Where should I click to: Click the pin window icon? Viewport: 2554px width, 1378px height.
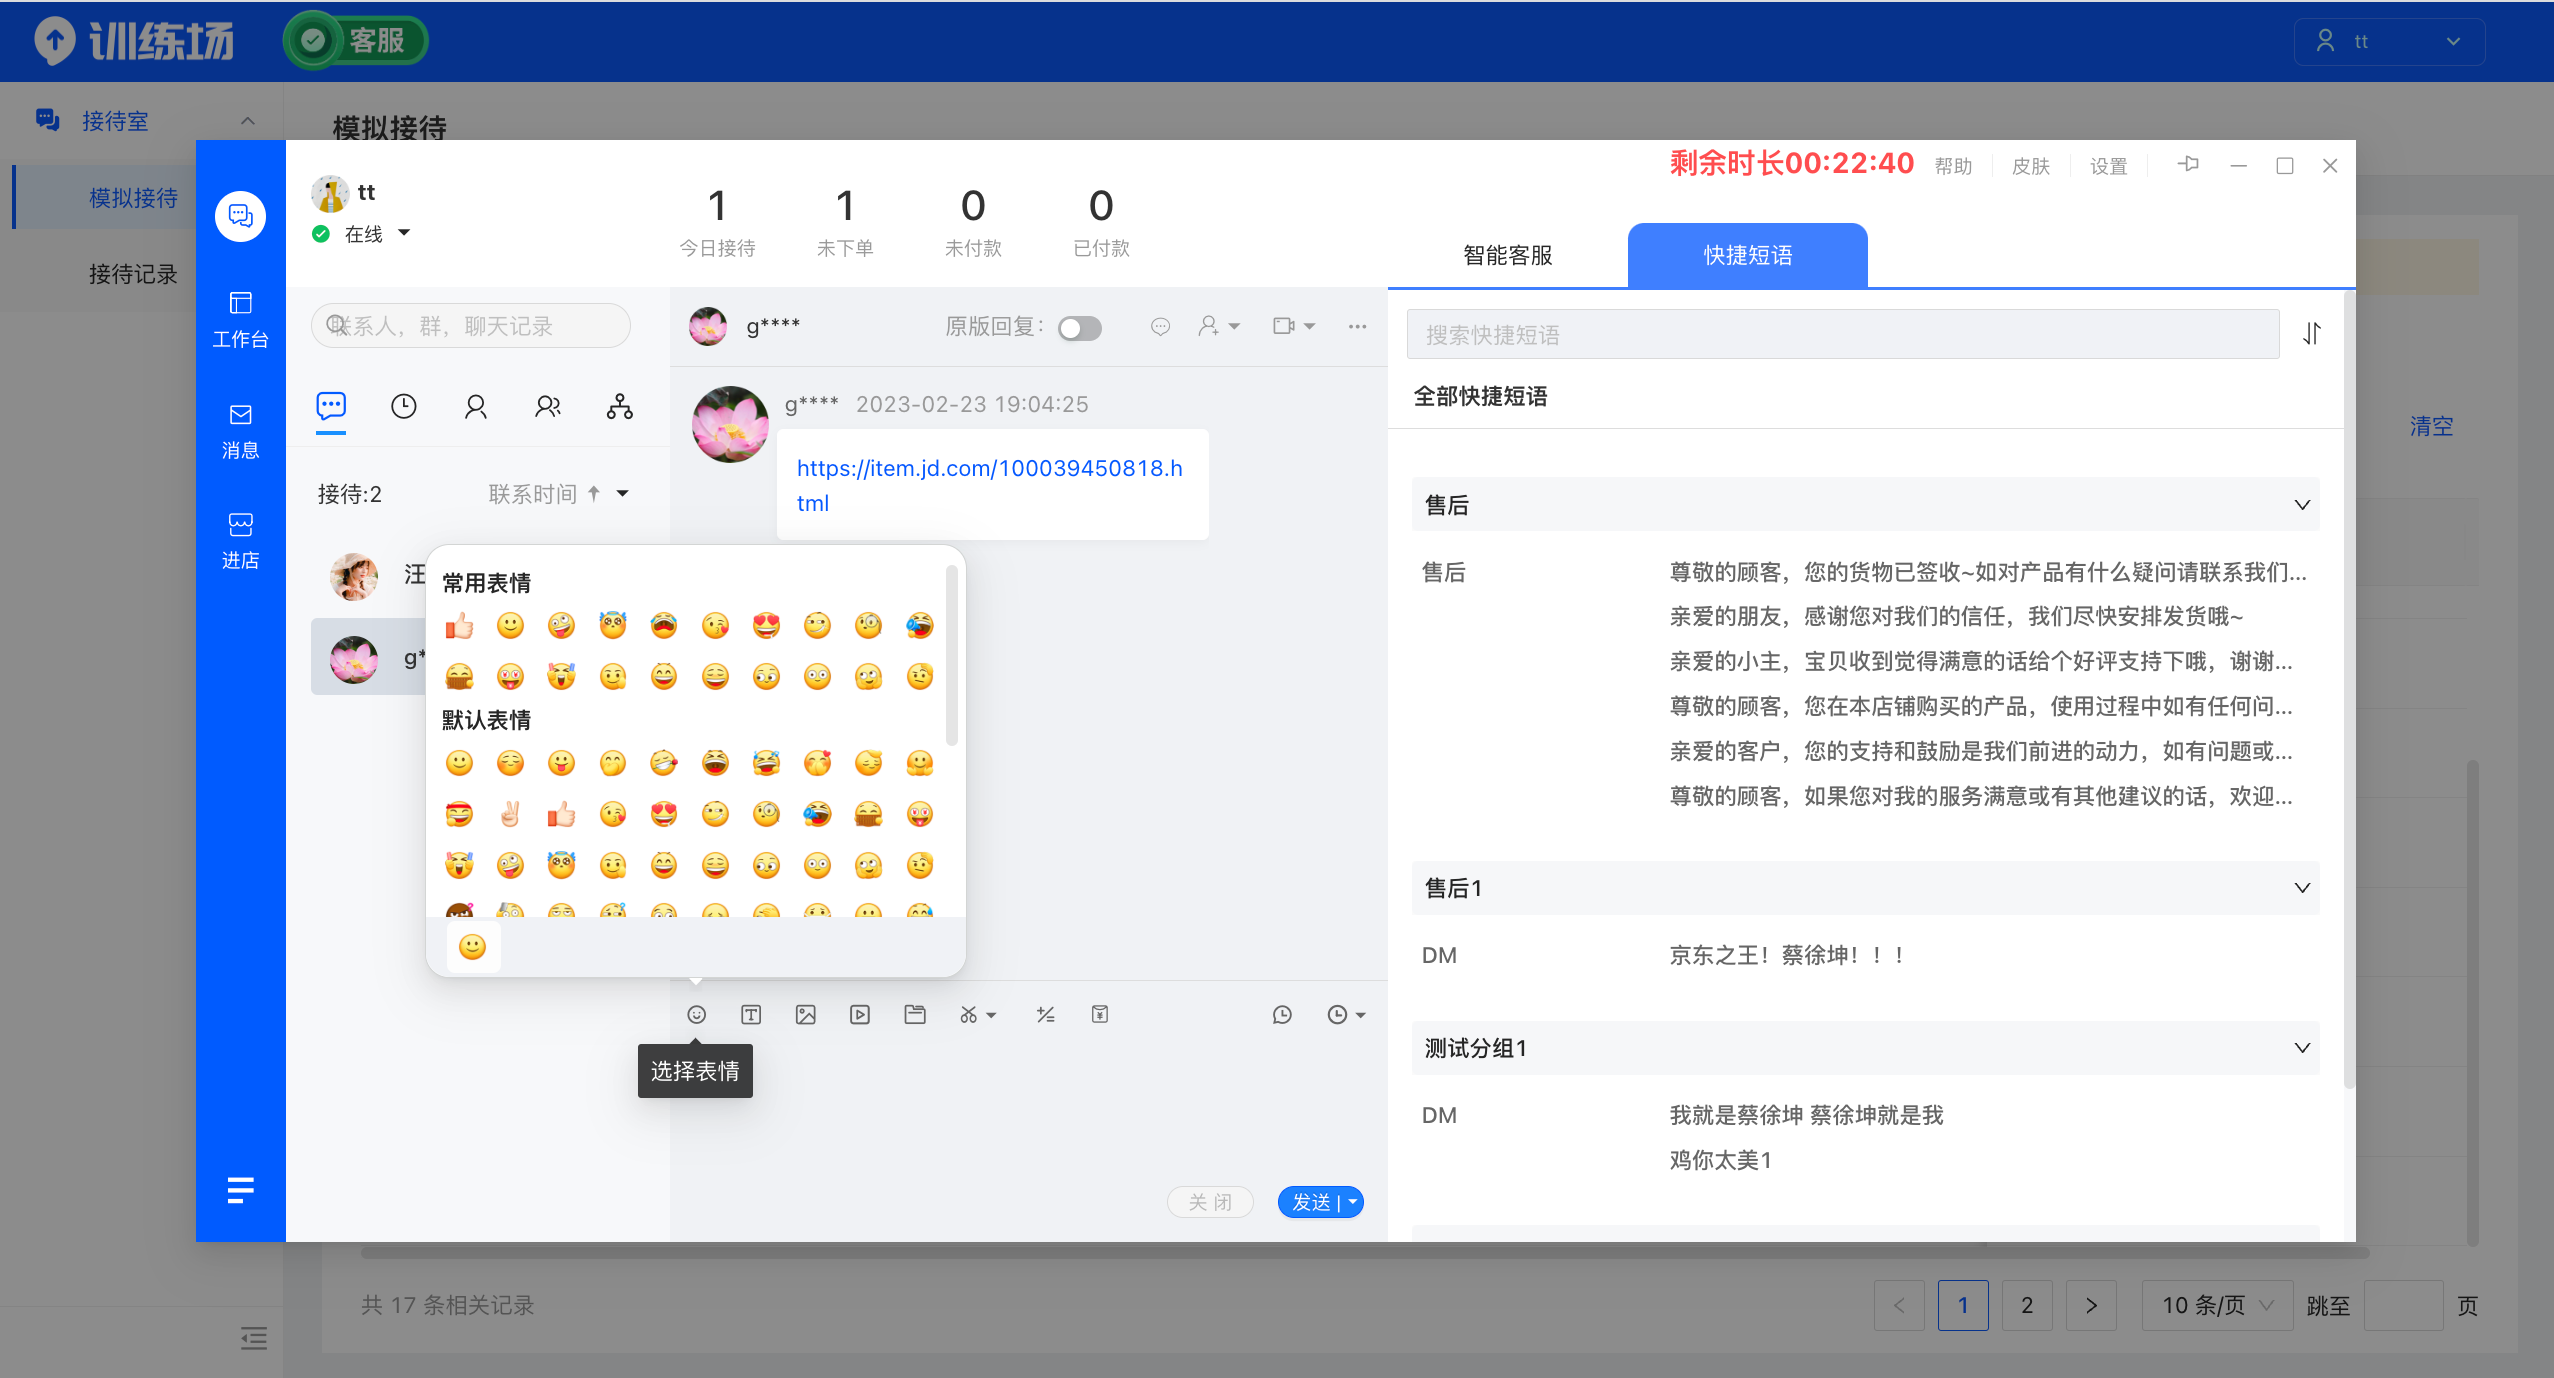tap(2188, 165)
